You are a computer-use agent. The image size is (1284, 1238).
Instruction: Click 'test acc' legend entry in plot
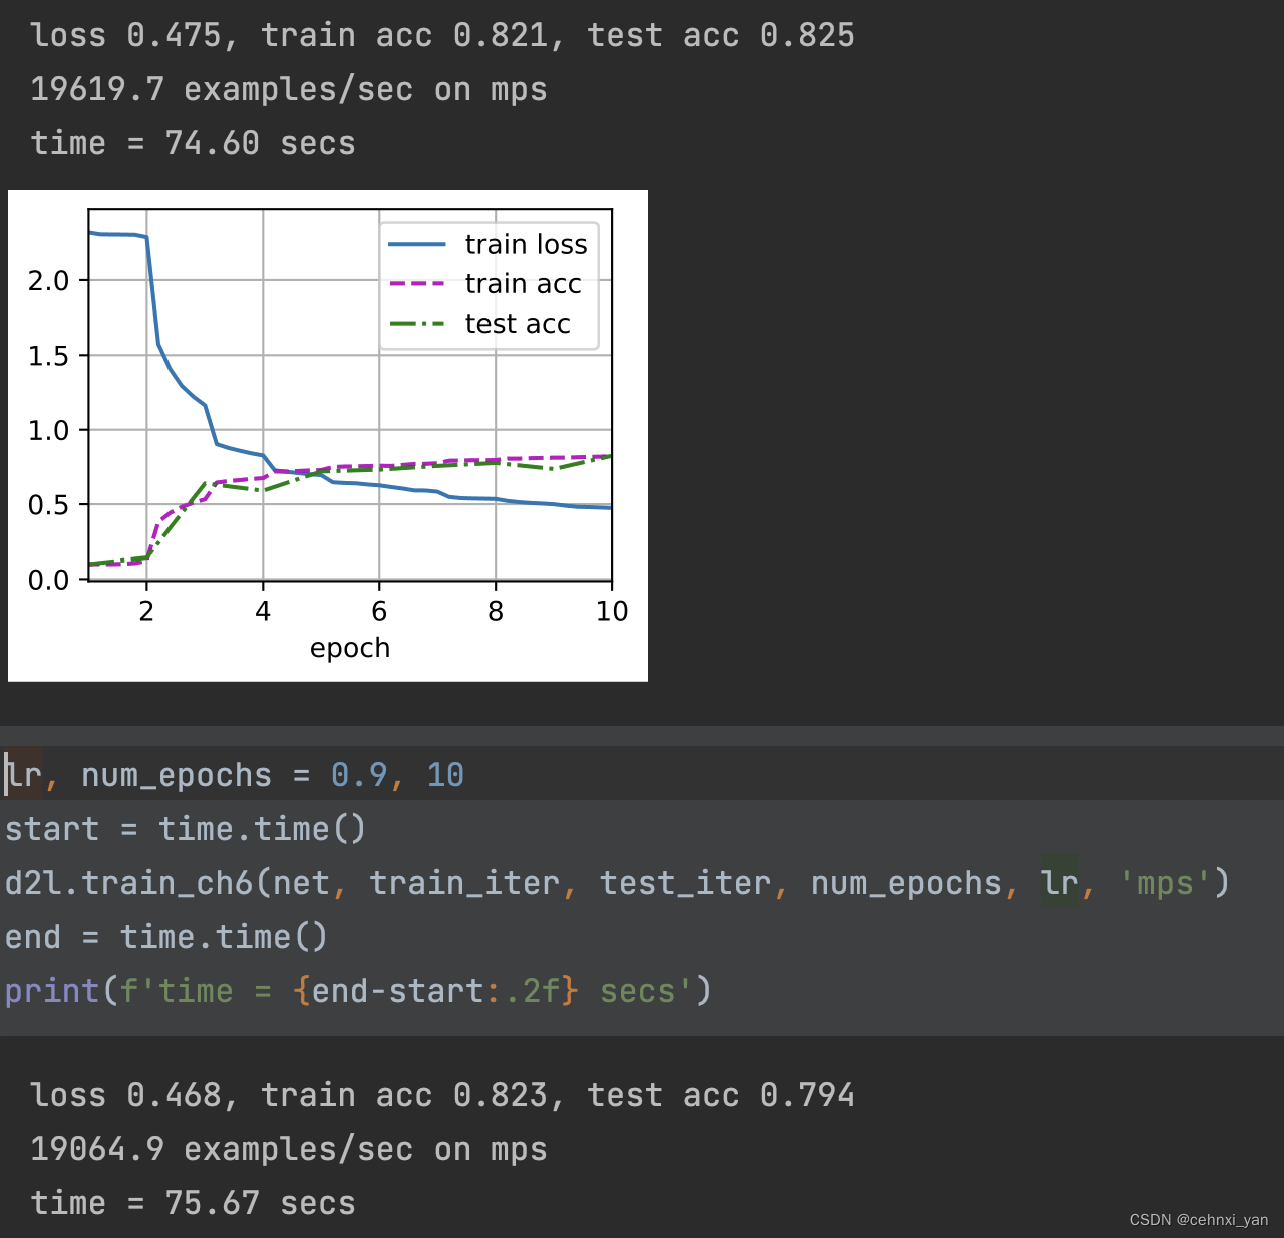coord(480,324)
